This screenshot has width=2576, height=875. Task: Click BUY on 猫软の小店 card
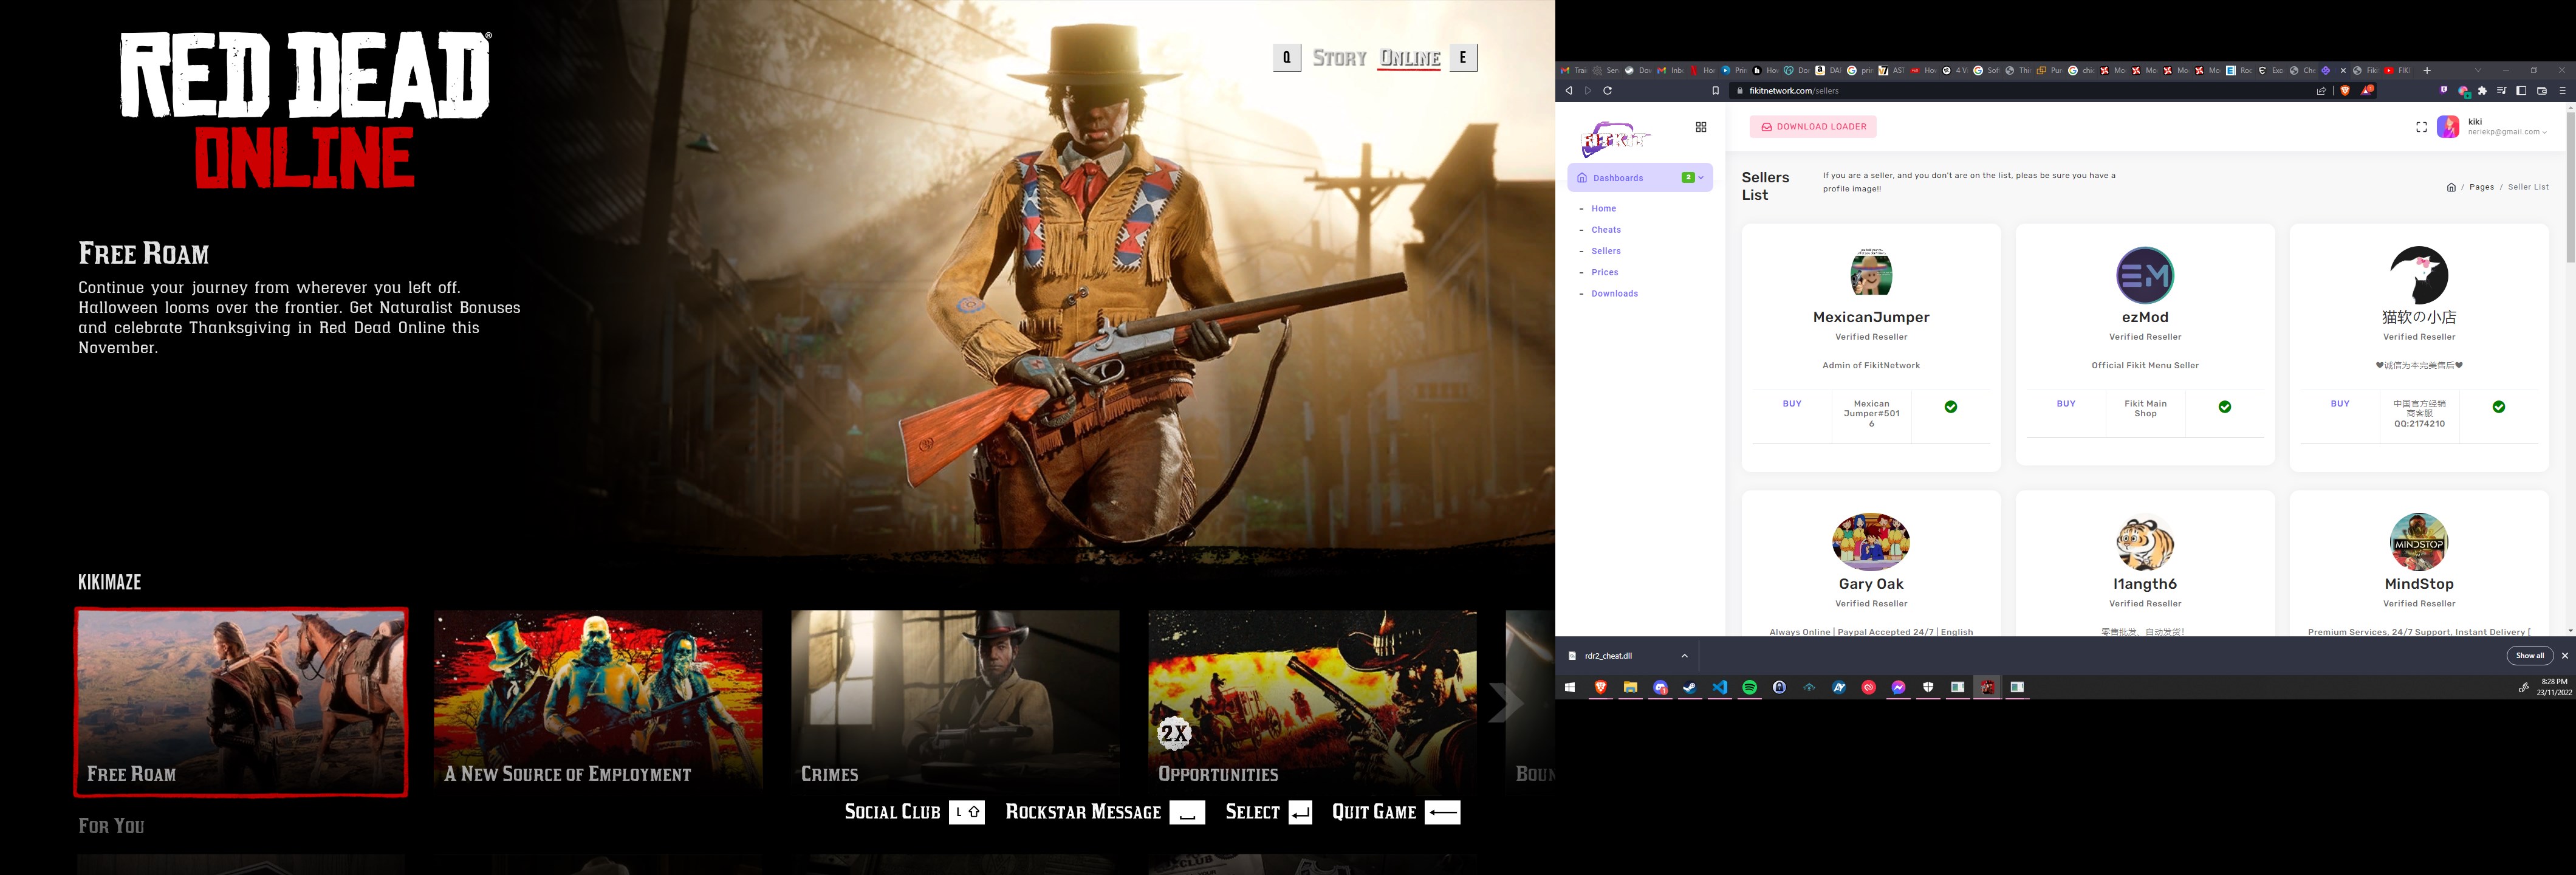[x=2340, y=404]
